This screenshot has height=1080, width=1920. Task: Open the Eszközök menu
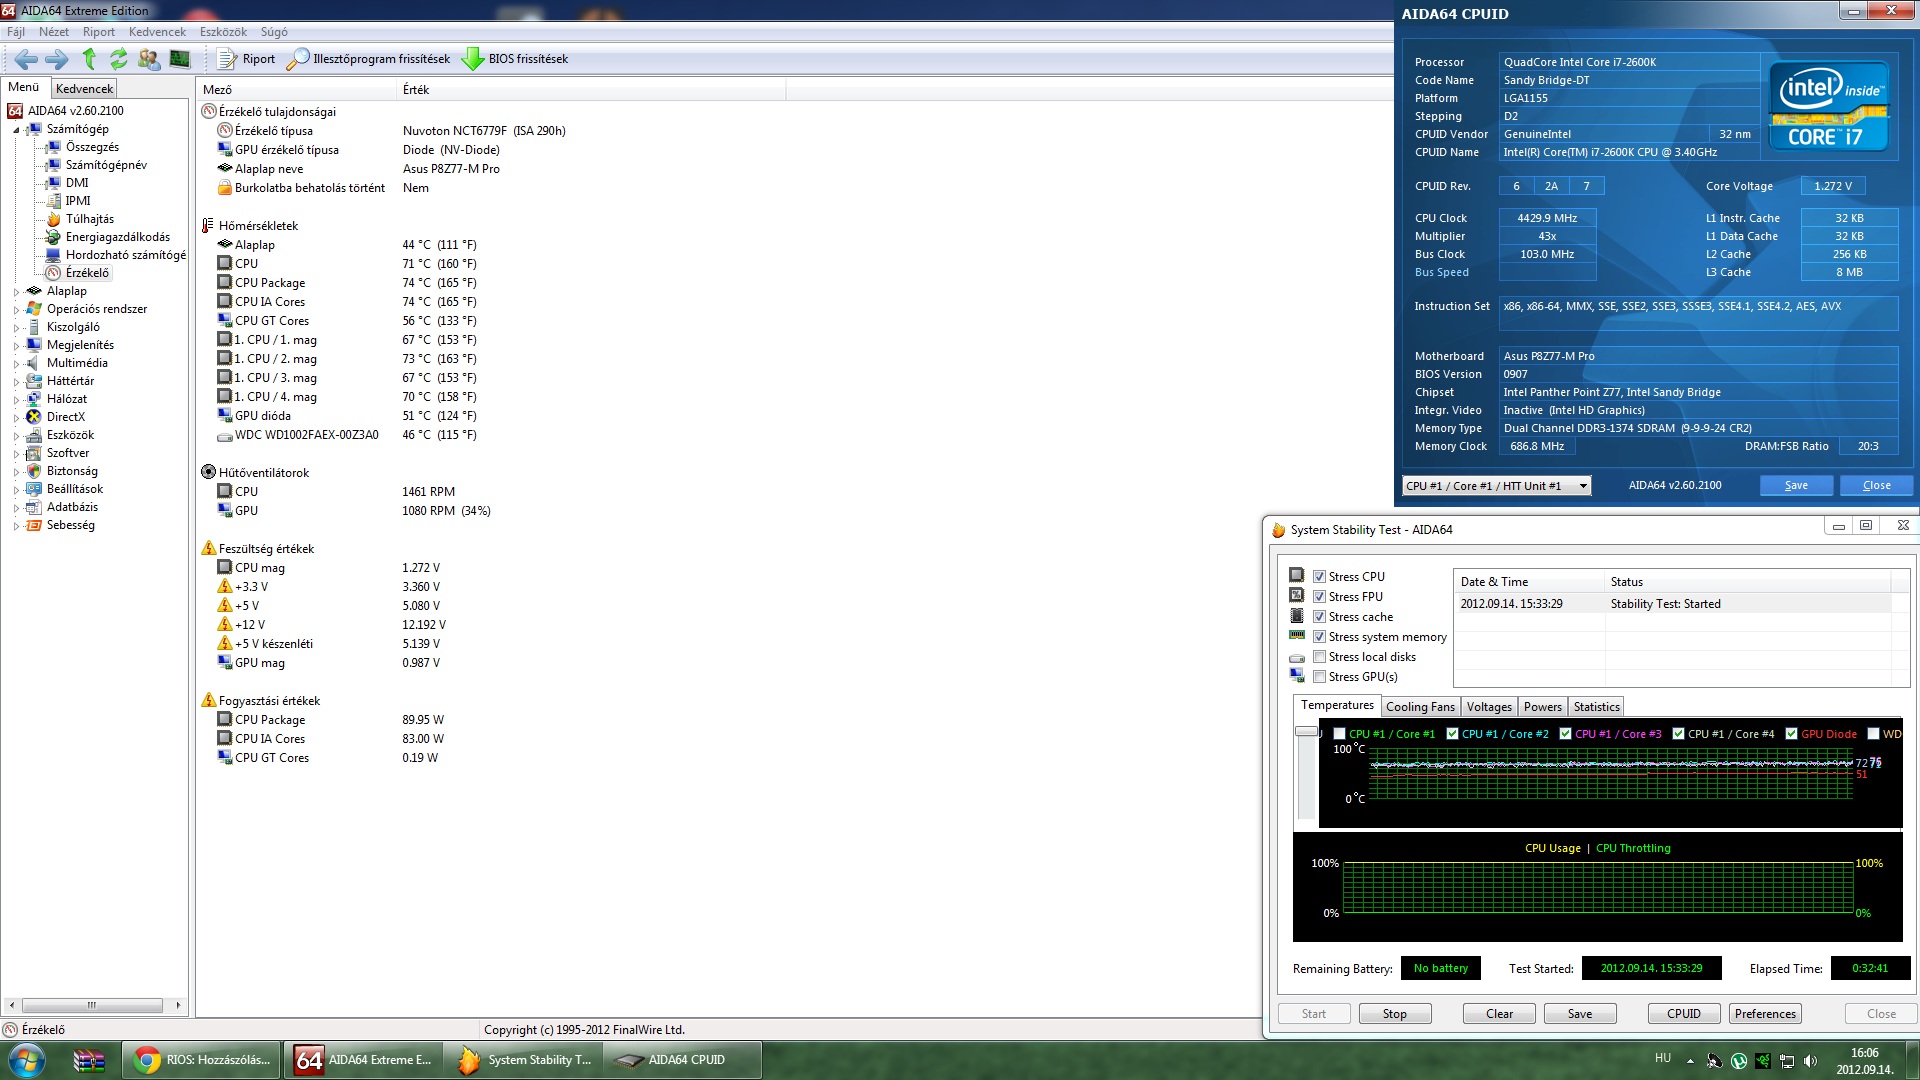(x=223, y=32)
